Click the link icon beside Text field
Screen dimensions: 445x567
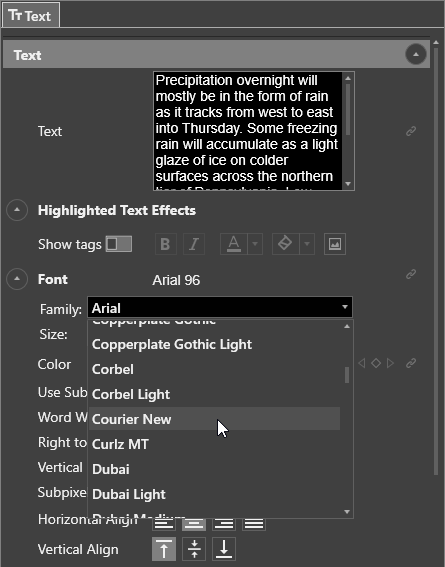tap(411, 131)
